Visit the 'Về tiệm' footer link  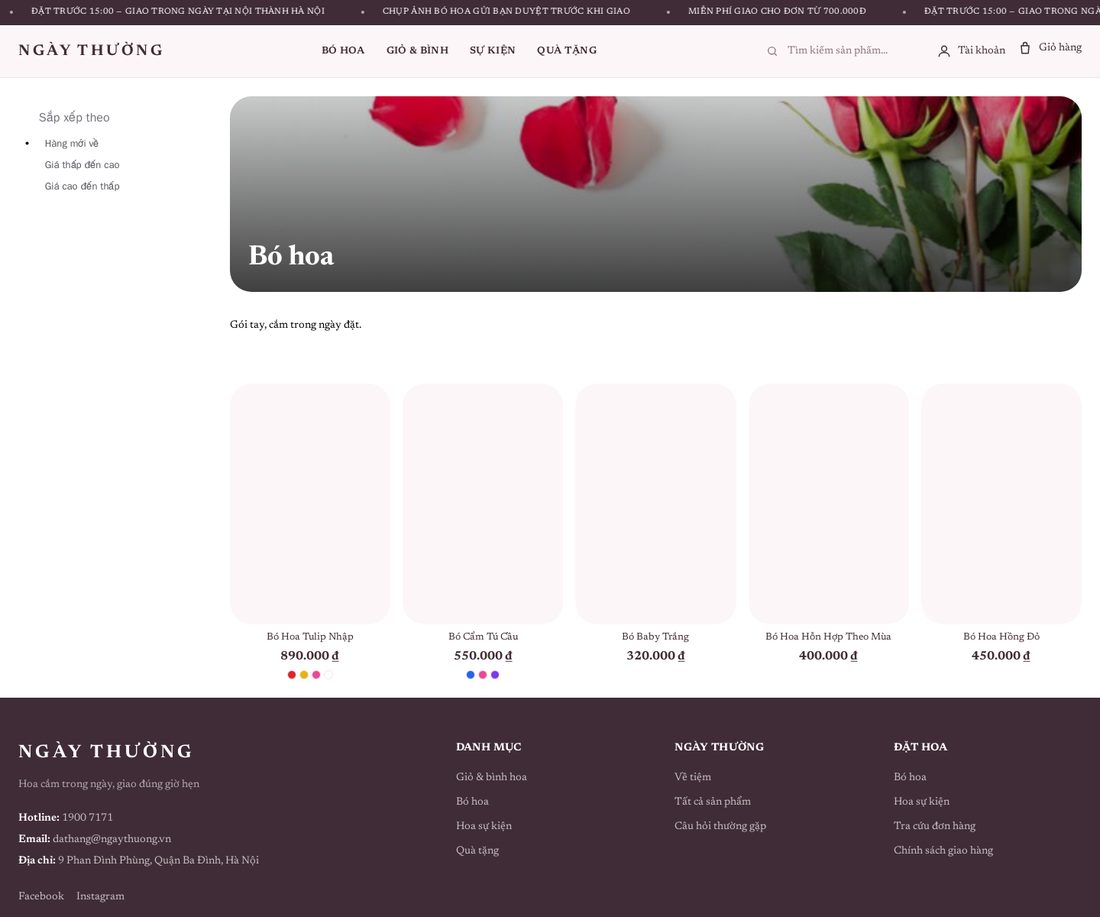(x=693, y=777)
